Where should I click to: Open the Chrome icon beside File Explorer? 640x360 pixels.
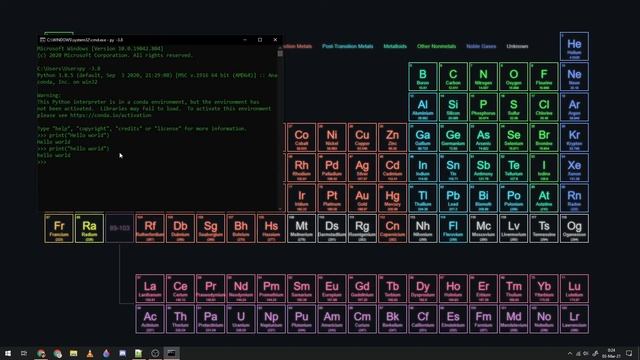58,353
